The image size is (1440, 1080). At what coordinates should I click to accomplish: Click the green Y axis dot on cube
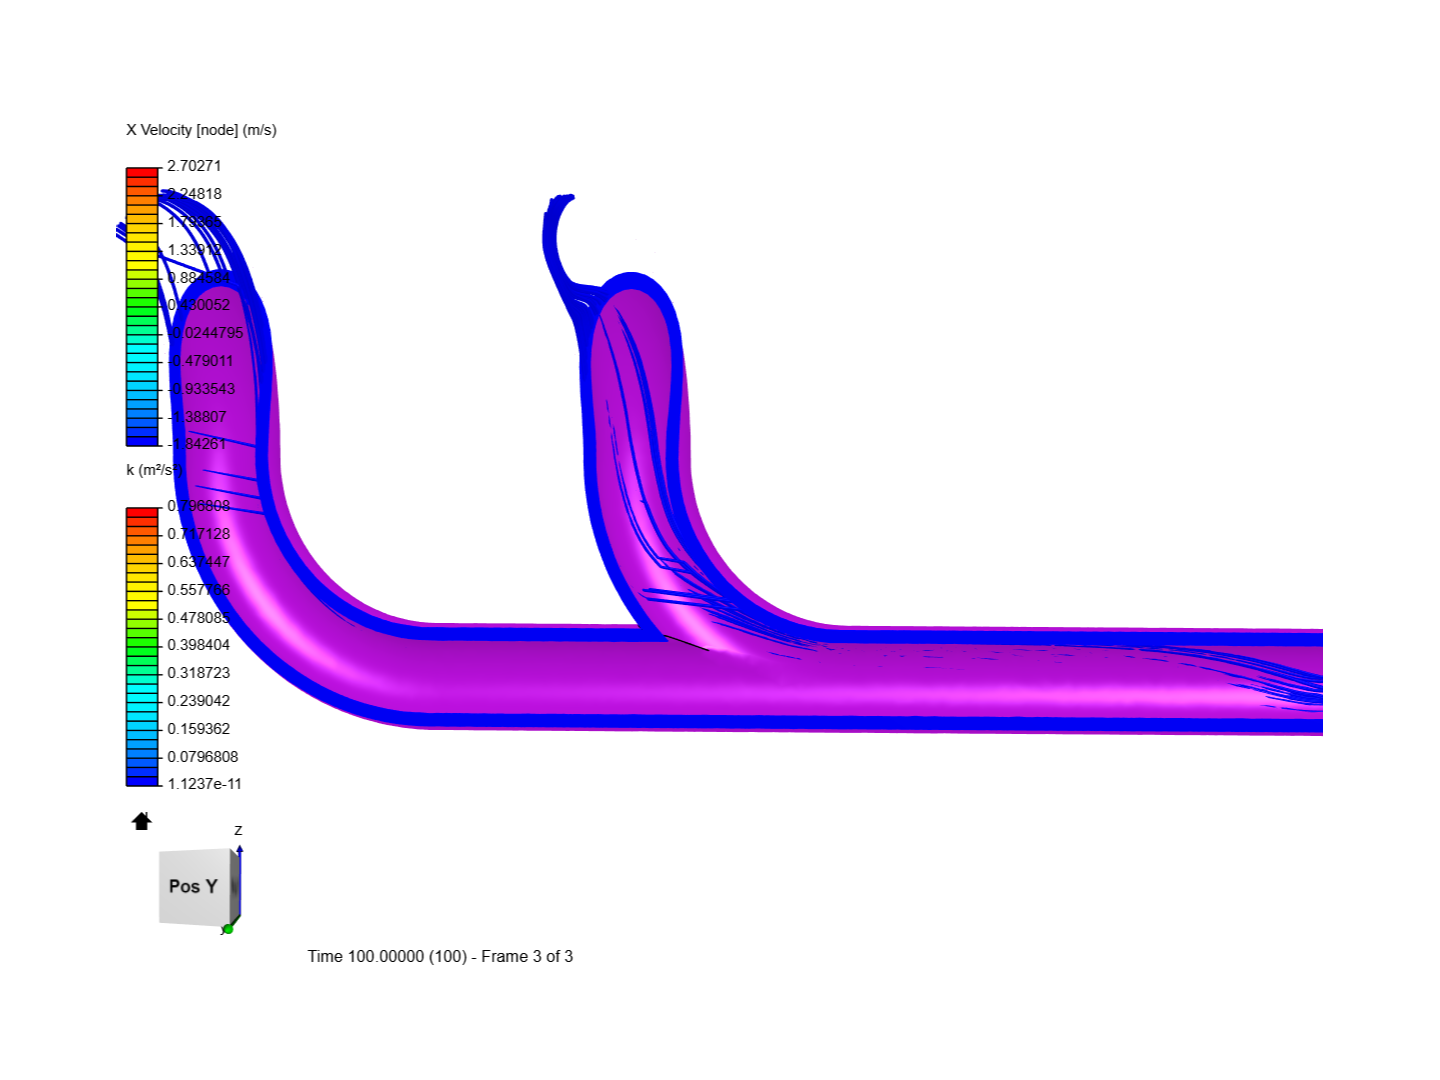[228, 929]
